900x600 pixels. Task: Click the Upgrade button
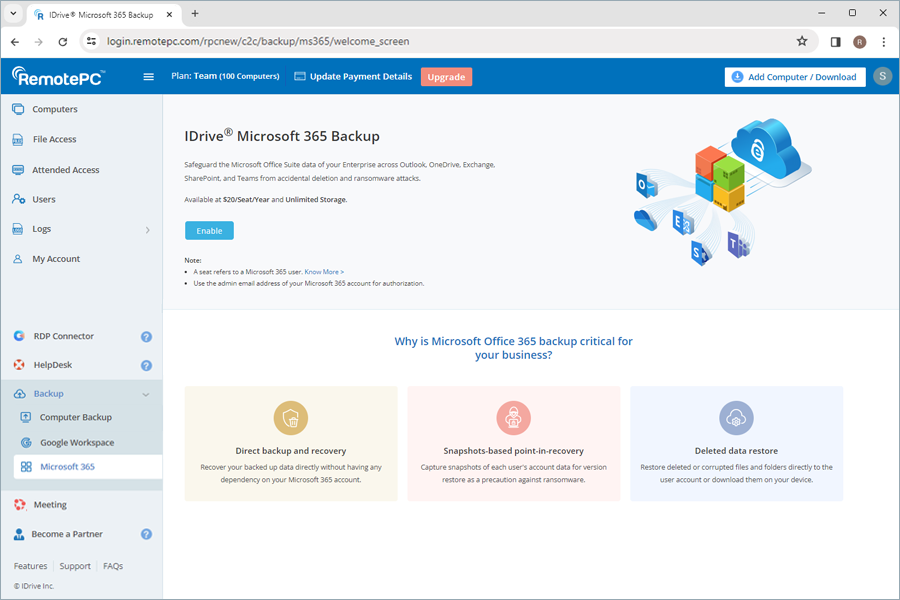coord(446,77)
